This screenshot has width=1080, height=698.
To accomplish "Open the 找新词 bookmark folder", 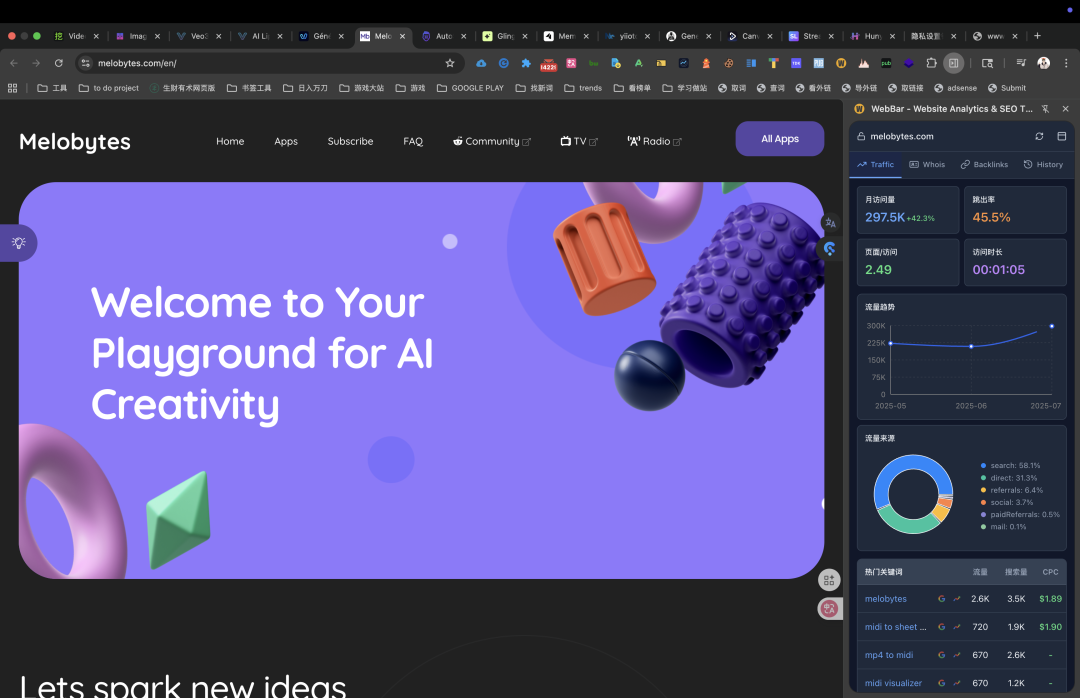I will tap(534, 88).
